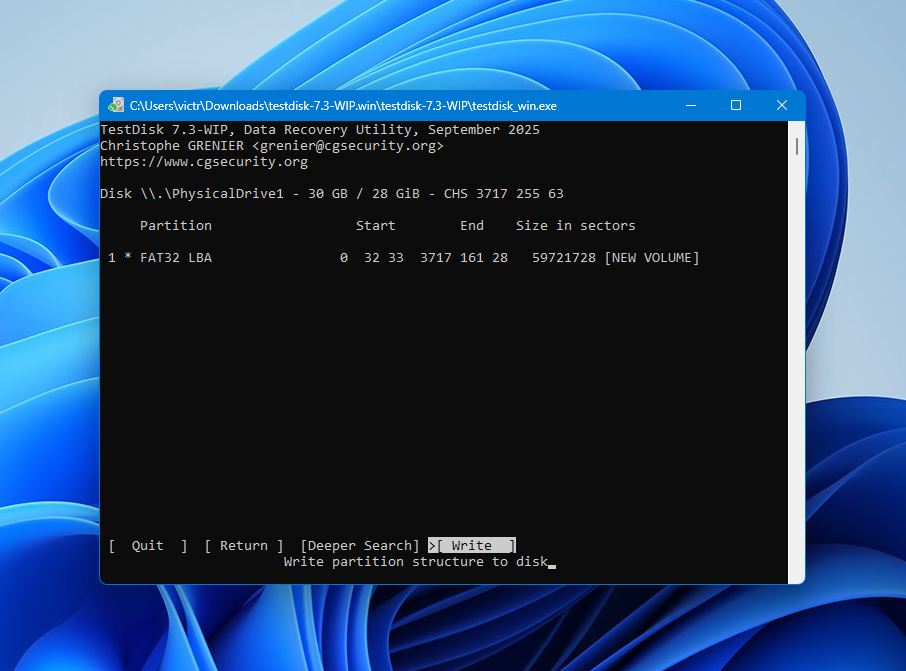The width and height of the screenshot is (906, 671).
Task: Close the TestDisk console window
Action: [782, 105]
